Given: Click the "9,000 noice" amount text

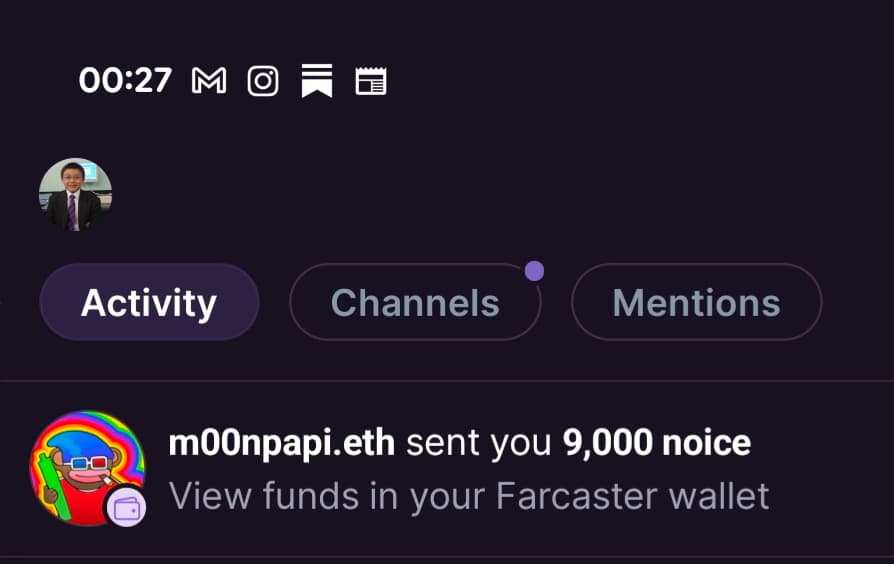Looking at the screenshot, I should tap(656, 443).
